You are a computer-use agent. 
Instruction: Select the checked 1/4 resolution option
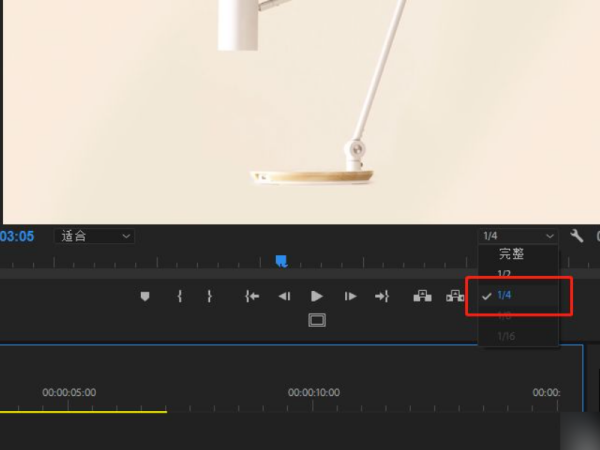pyautogui.click(x=505, y=295)
